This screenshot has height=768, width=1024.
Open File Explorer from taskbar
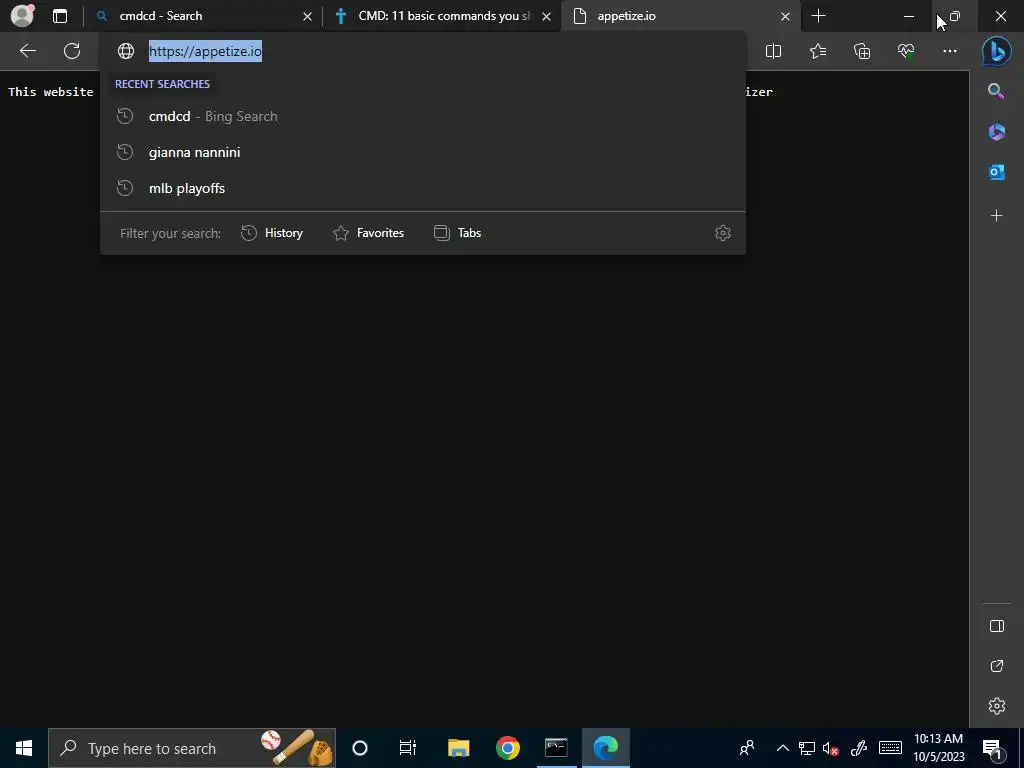coord(458,748)
